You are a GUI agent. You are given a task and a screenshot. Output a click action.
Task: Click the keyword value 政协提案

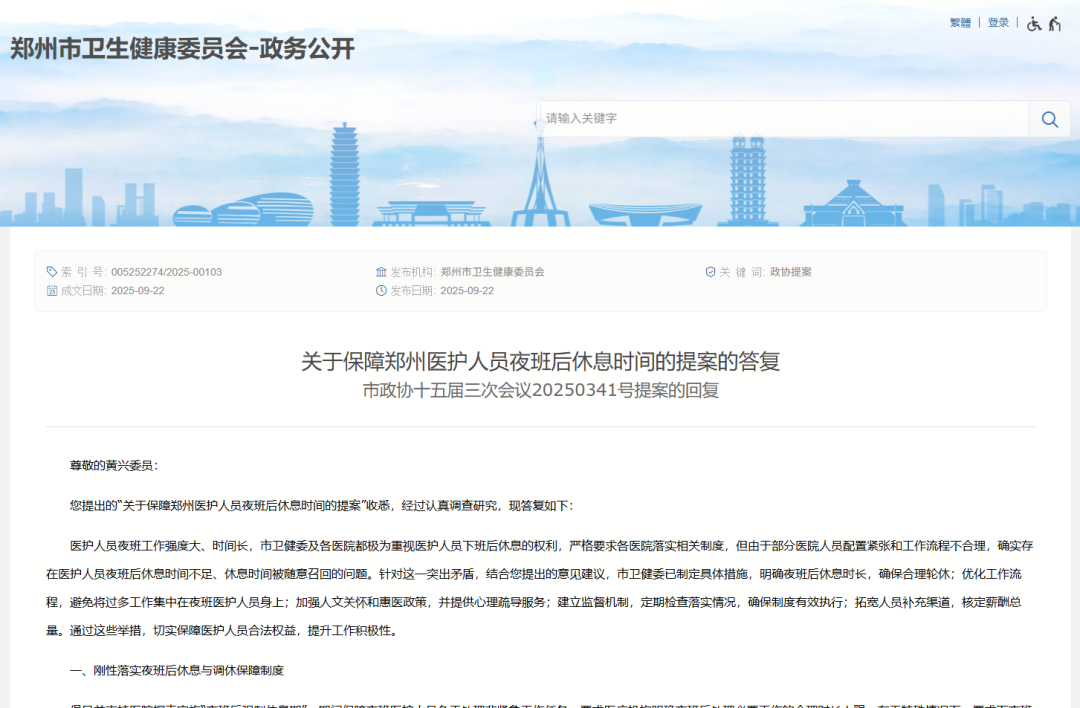[791, 272]
